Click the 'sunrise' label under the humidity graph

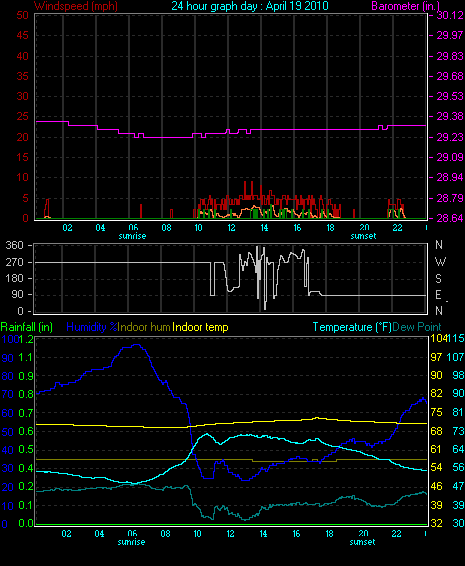point(131,542)
